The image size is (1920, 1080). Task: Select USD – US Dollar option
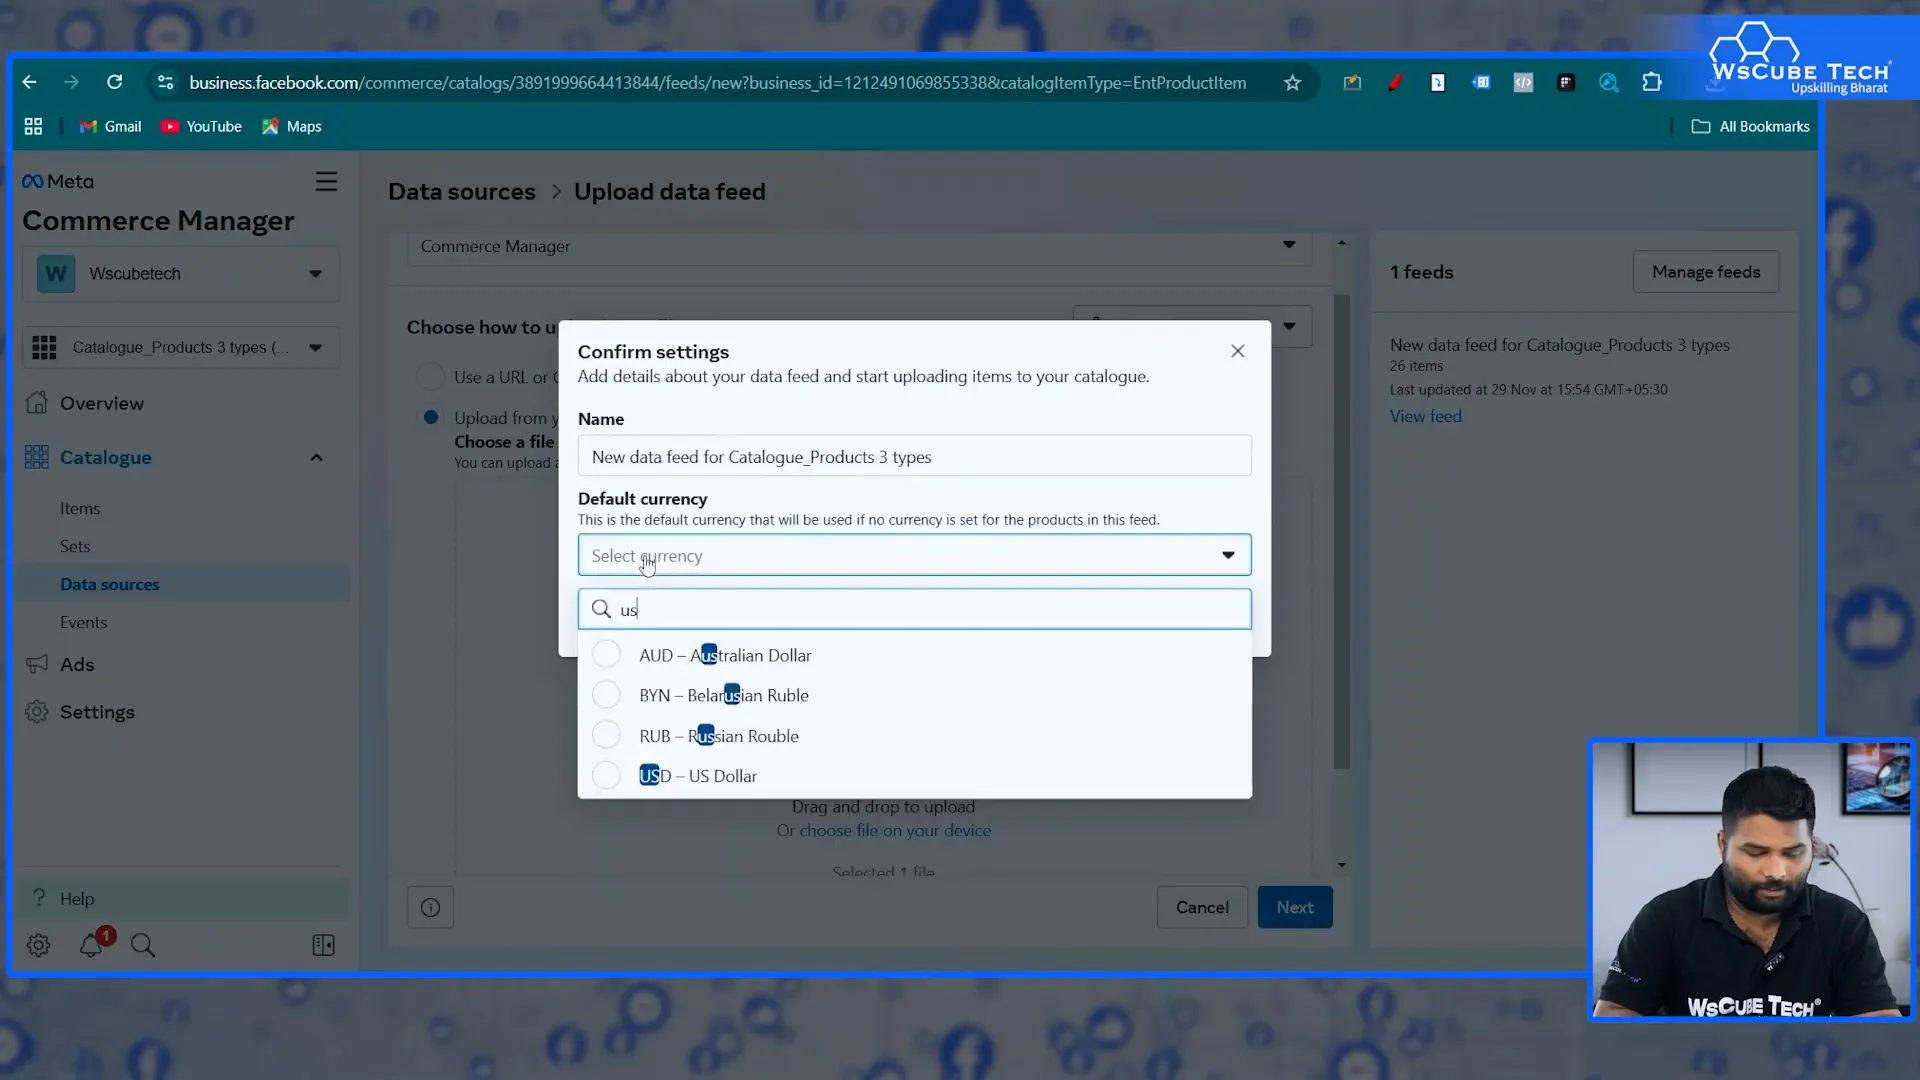(x=914, y=776)
